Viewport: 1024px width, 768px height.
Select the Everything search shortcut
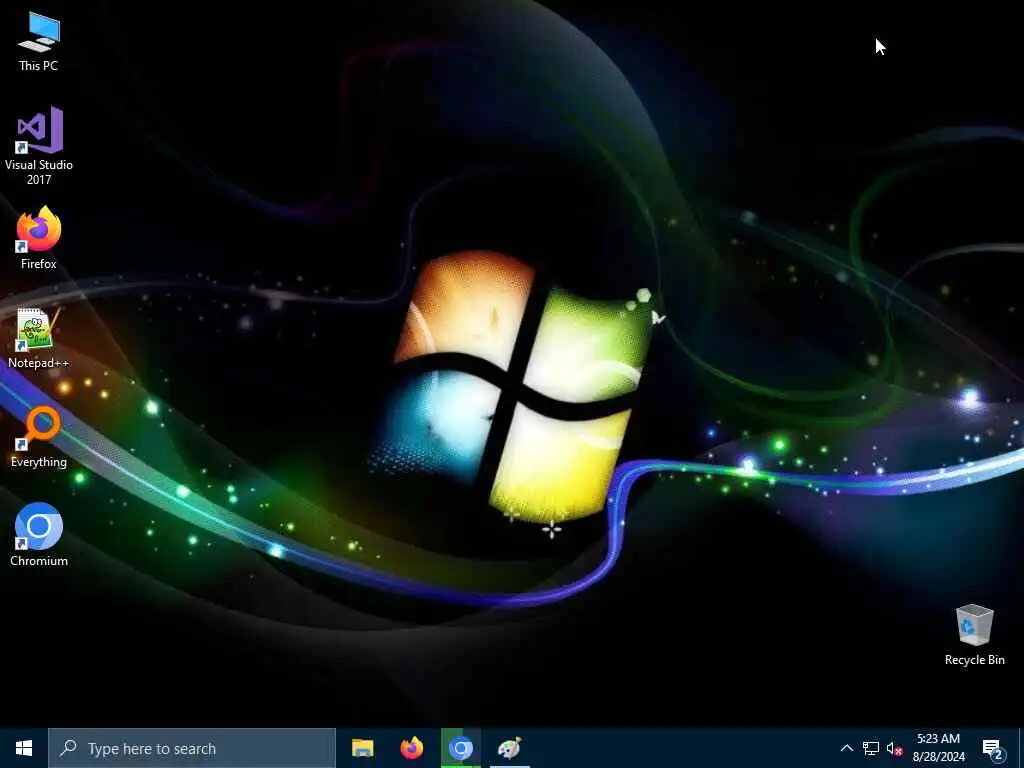[39, 437]
